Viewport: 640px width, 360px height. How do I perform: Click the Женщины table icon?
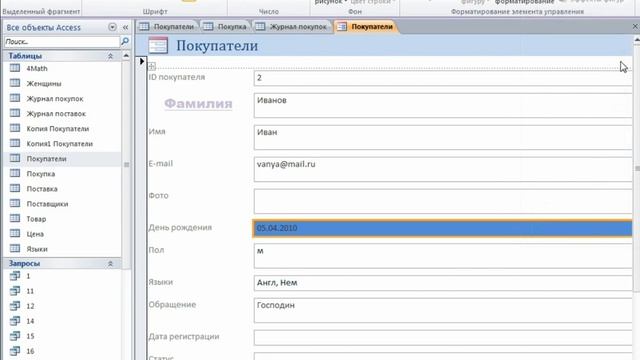point(15,83)
